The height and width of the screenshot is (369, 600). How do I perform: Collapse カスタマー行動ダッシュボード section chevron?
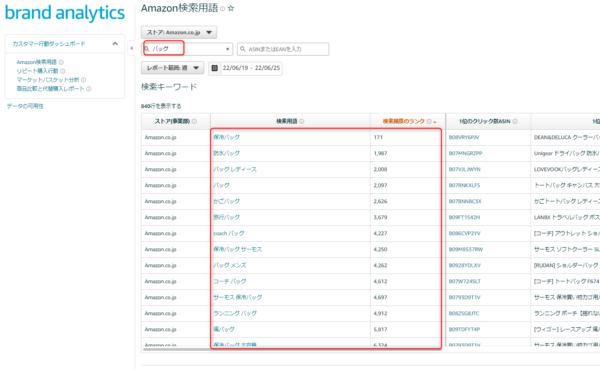115,44
